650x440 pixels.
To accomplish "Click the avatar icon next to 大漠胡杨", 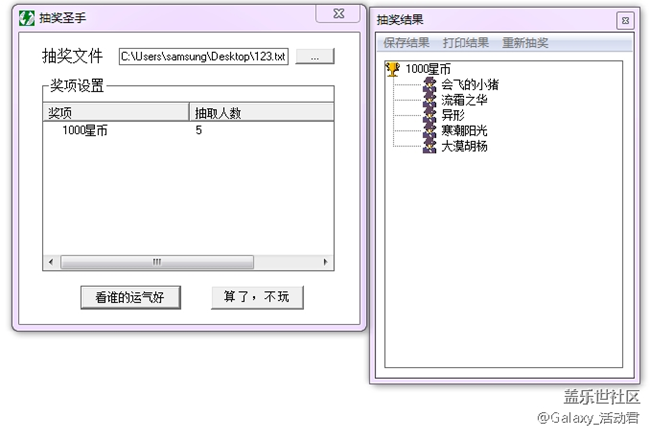I will pos(430,145).
